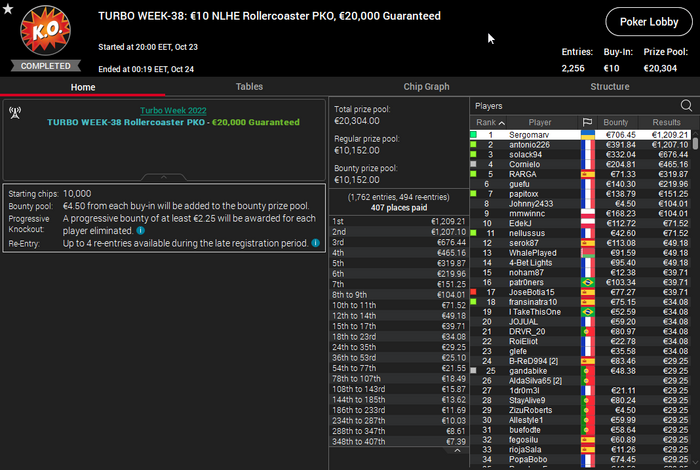Sort by the Bounty column header

point(616,122)
